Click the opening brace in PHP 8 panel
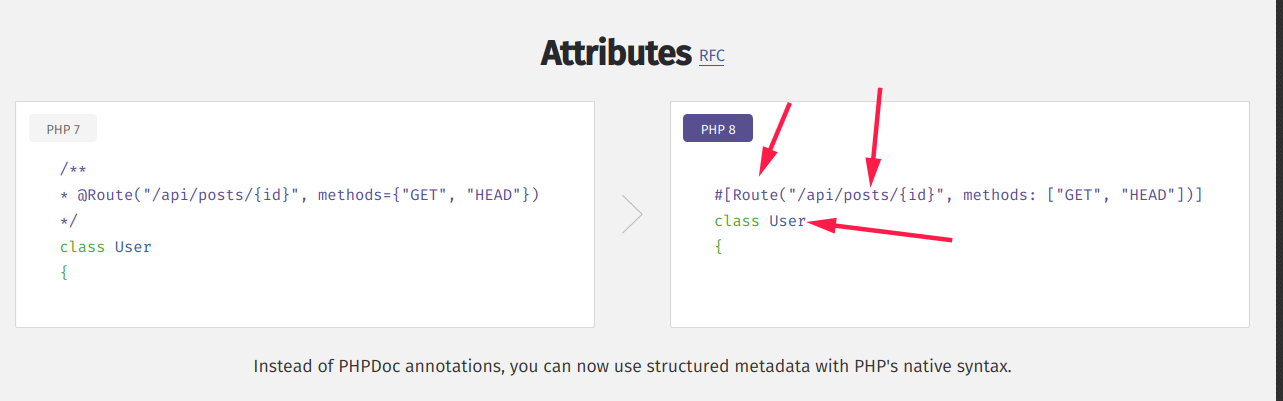 [718, 246]
